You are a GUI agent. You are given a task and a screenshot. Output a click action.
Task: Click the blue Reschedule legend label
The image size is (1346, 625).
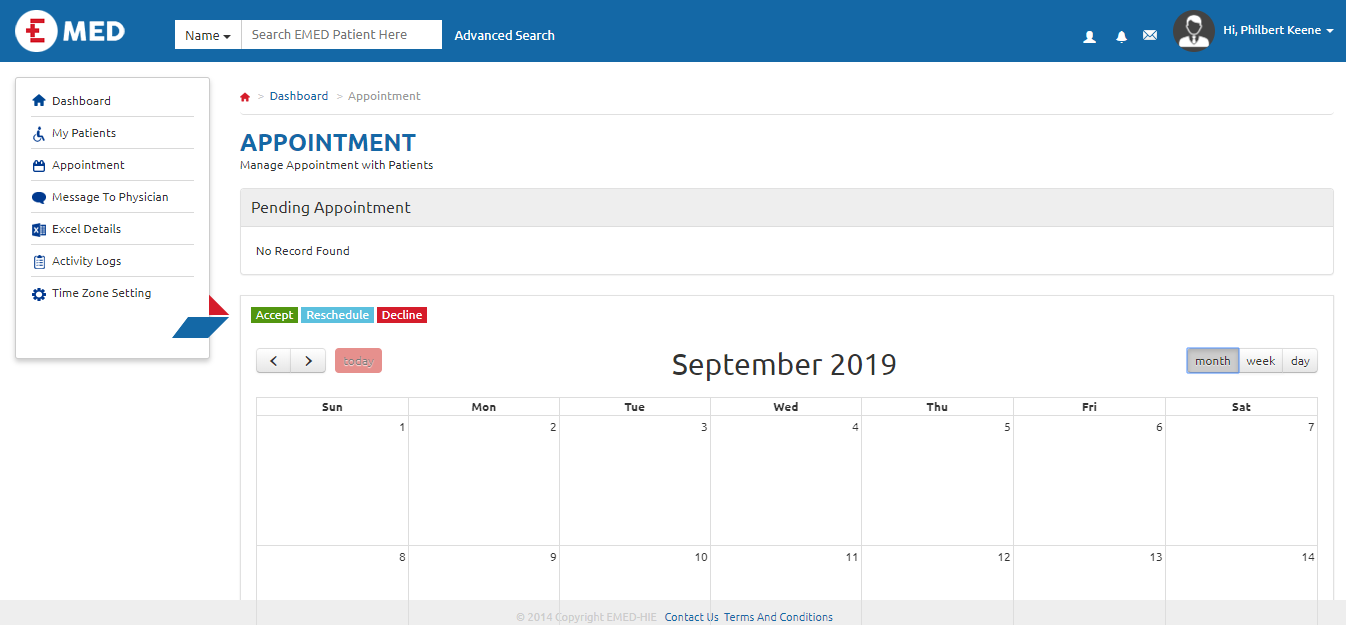pos(337,315)
